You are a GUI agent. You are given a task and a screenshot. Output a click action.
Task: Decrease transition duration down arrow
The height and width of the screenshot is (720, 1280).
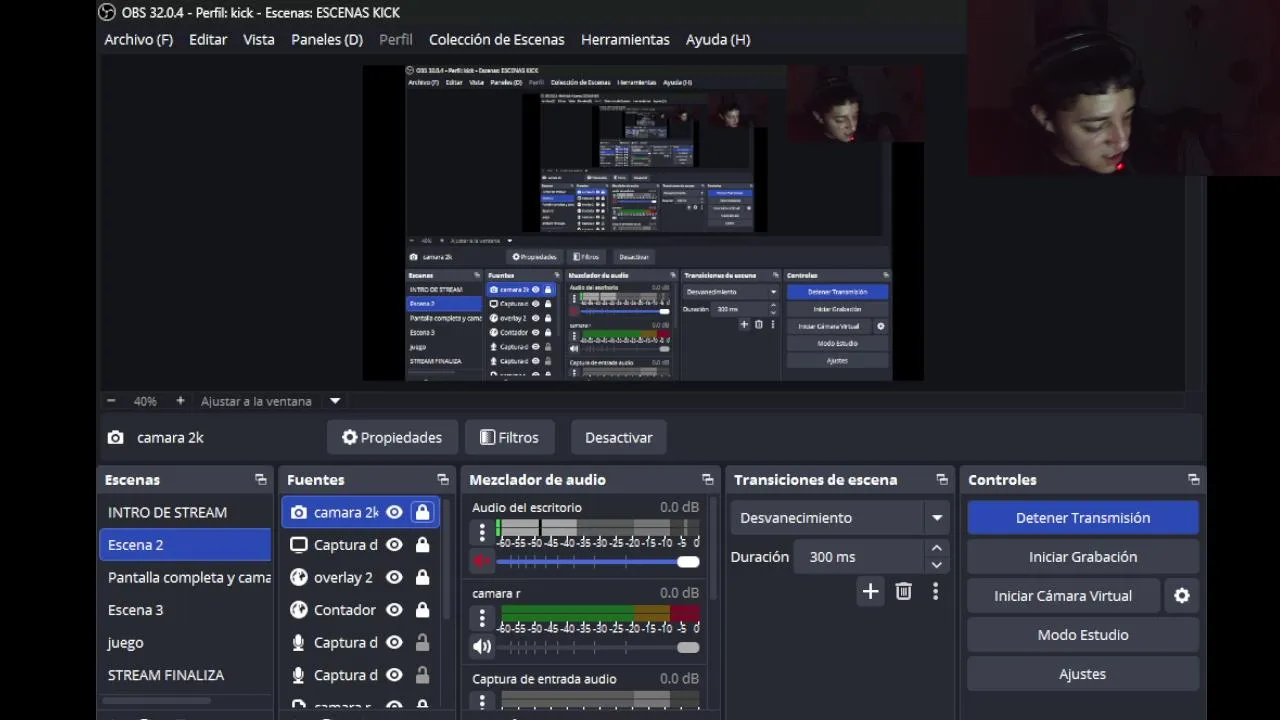click(936, 565)
